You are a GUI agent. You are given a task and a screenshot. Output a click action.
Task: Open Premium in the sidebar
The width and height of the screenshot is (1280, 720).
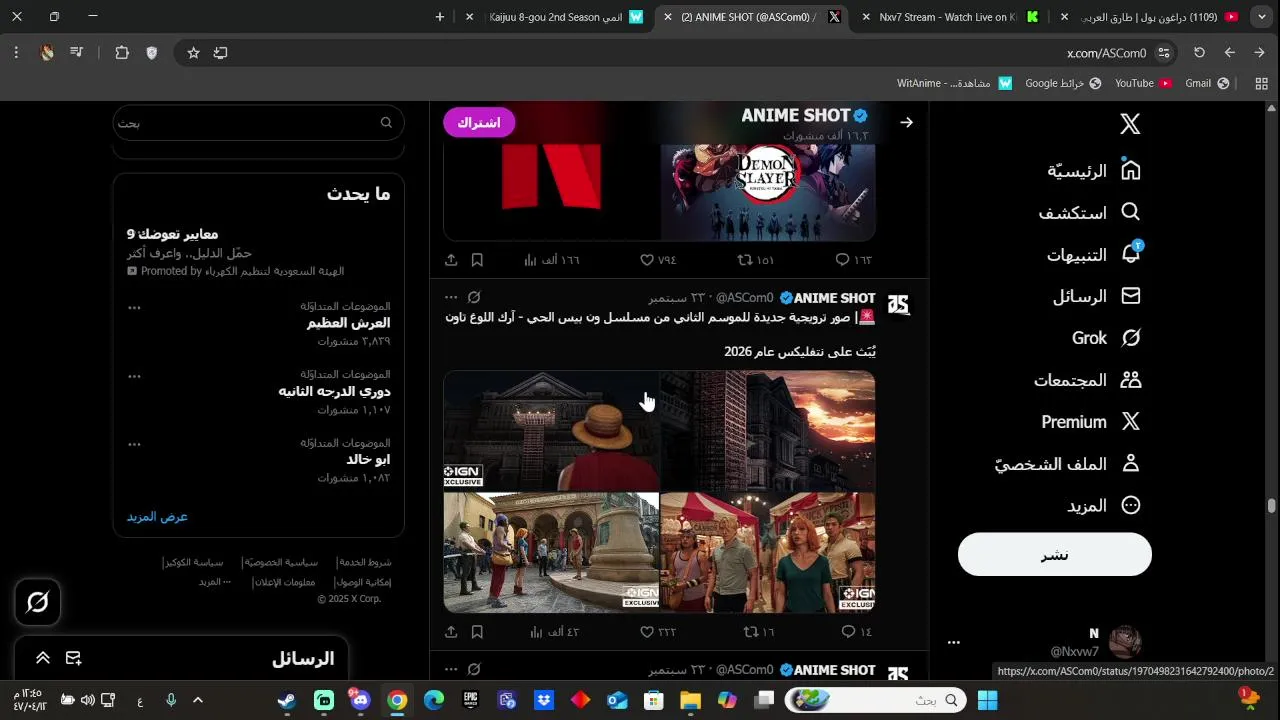(1090, 423)
